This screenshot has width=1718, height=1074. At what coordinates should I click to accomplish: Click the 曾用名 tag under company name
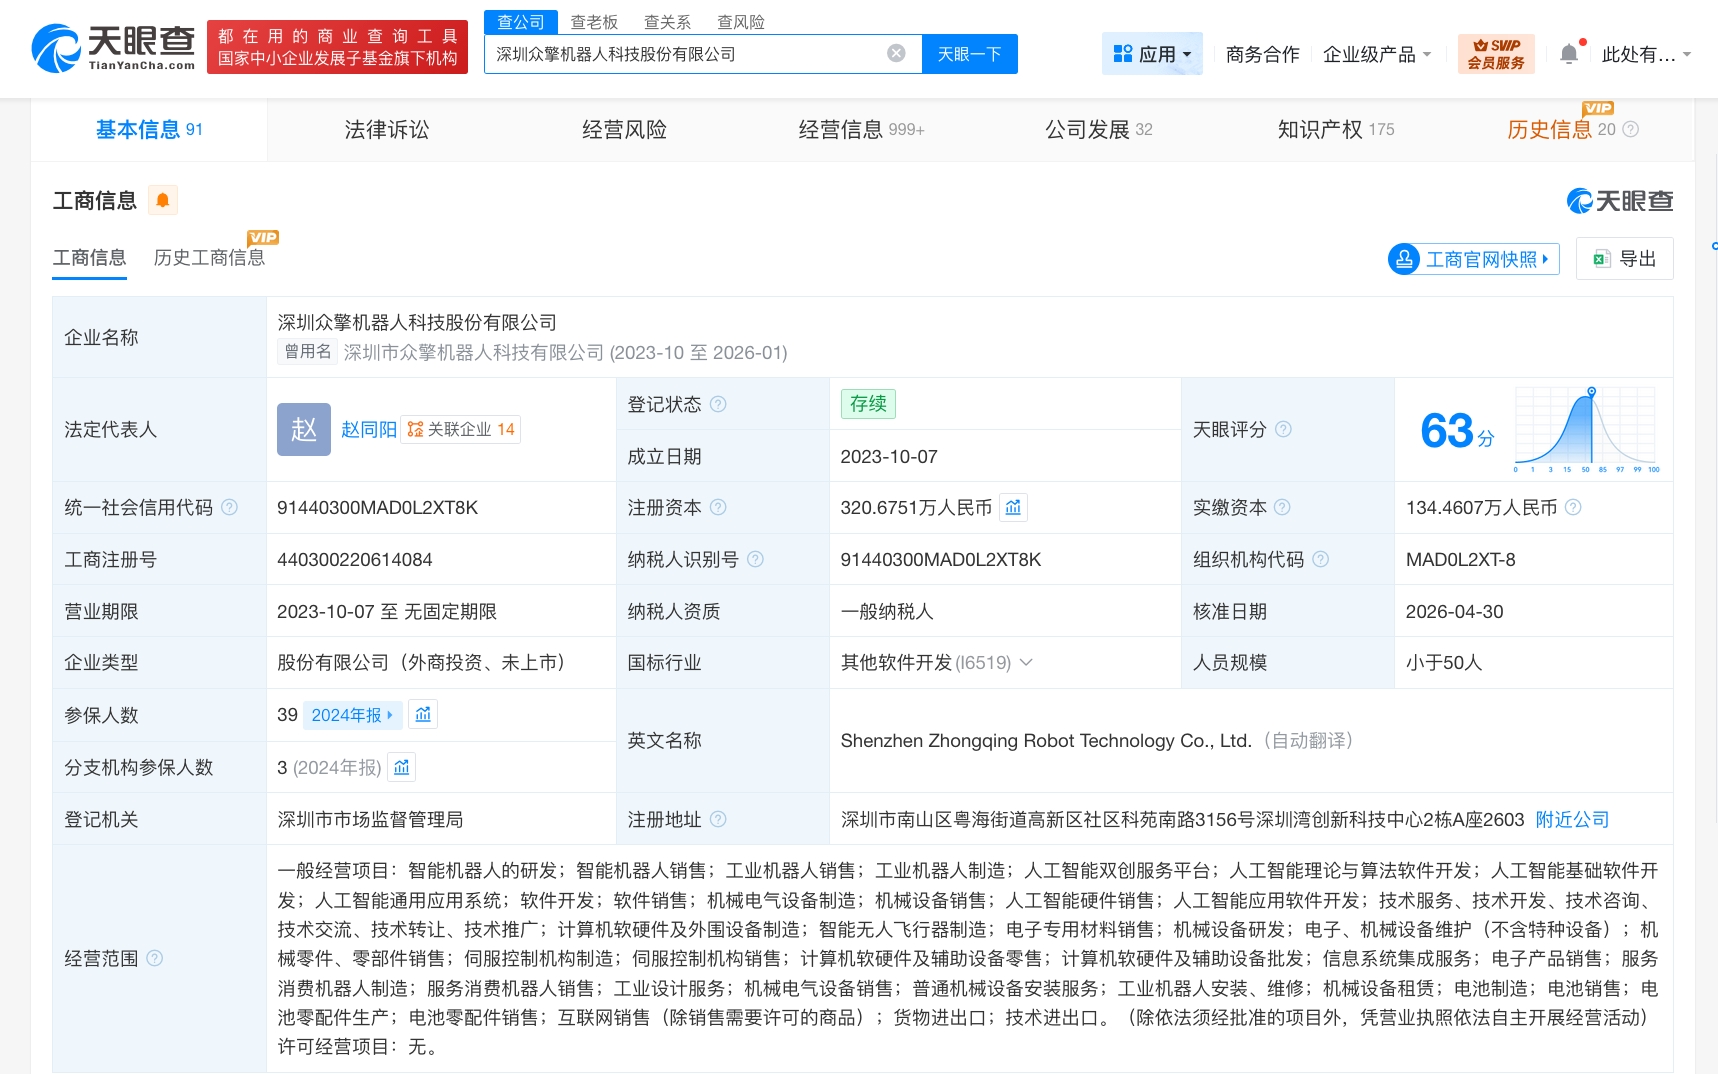coord(307,352)
